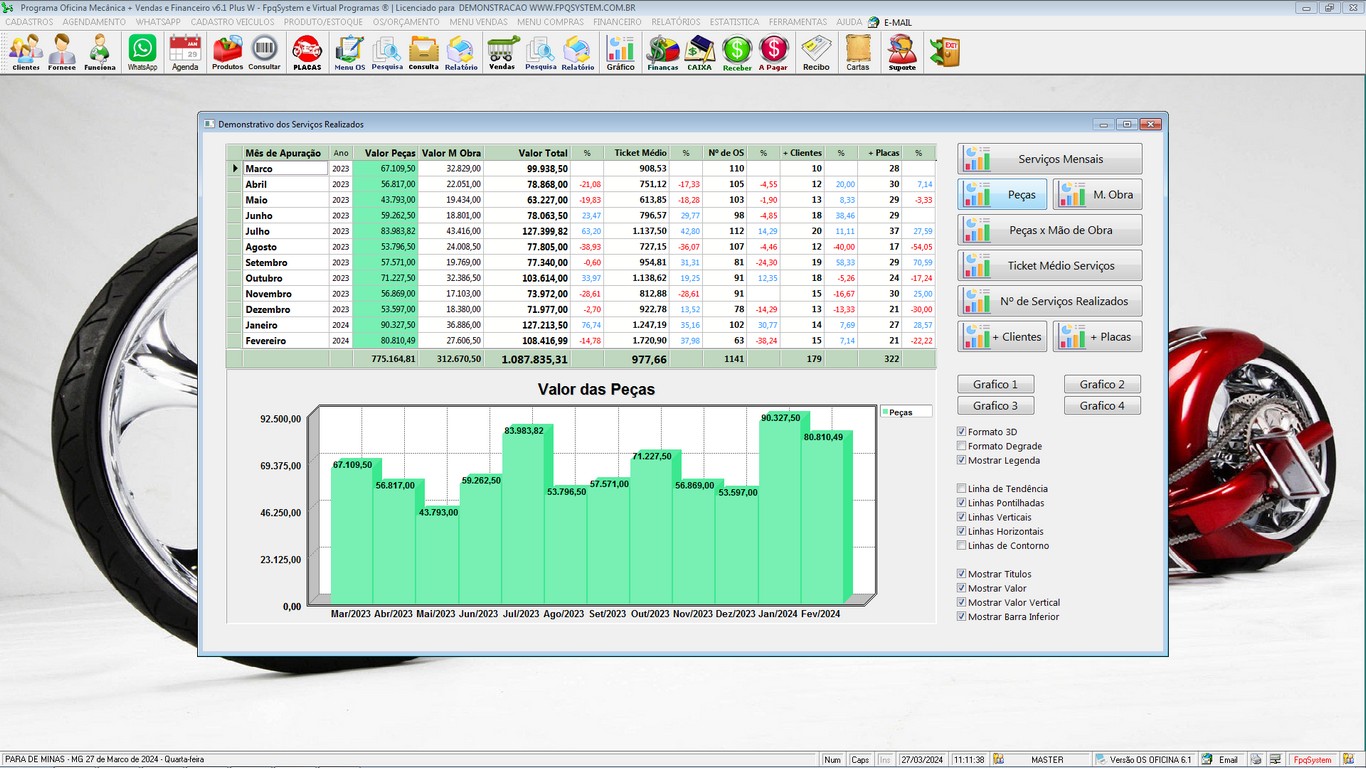Select the Marco row month cell
The height and width of the screenshot is (768, 1366).
coord(286,169)
